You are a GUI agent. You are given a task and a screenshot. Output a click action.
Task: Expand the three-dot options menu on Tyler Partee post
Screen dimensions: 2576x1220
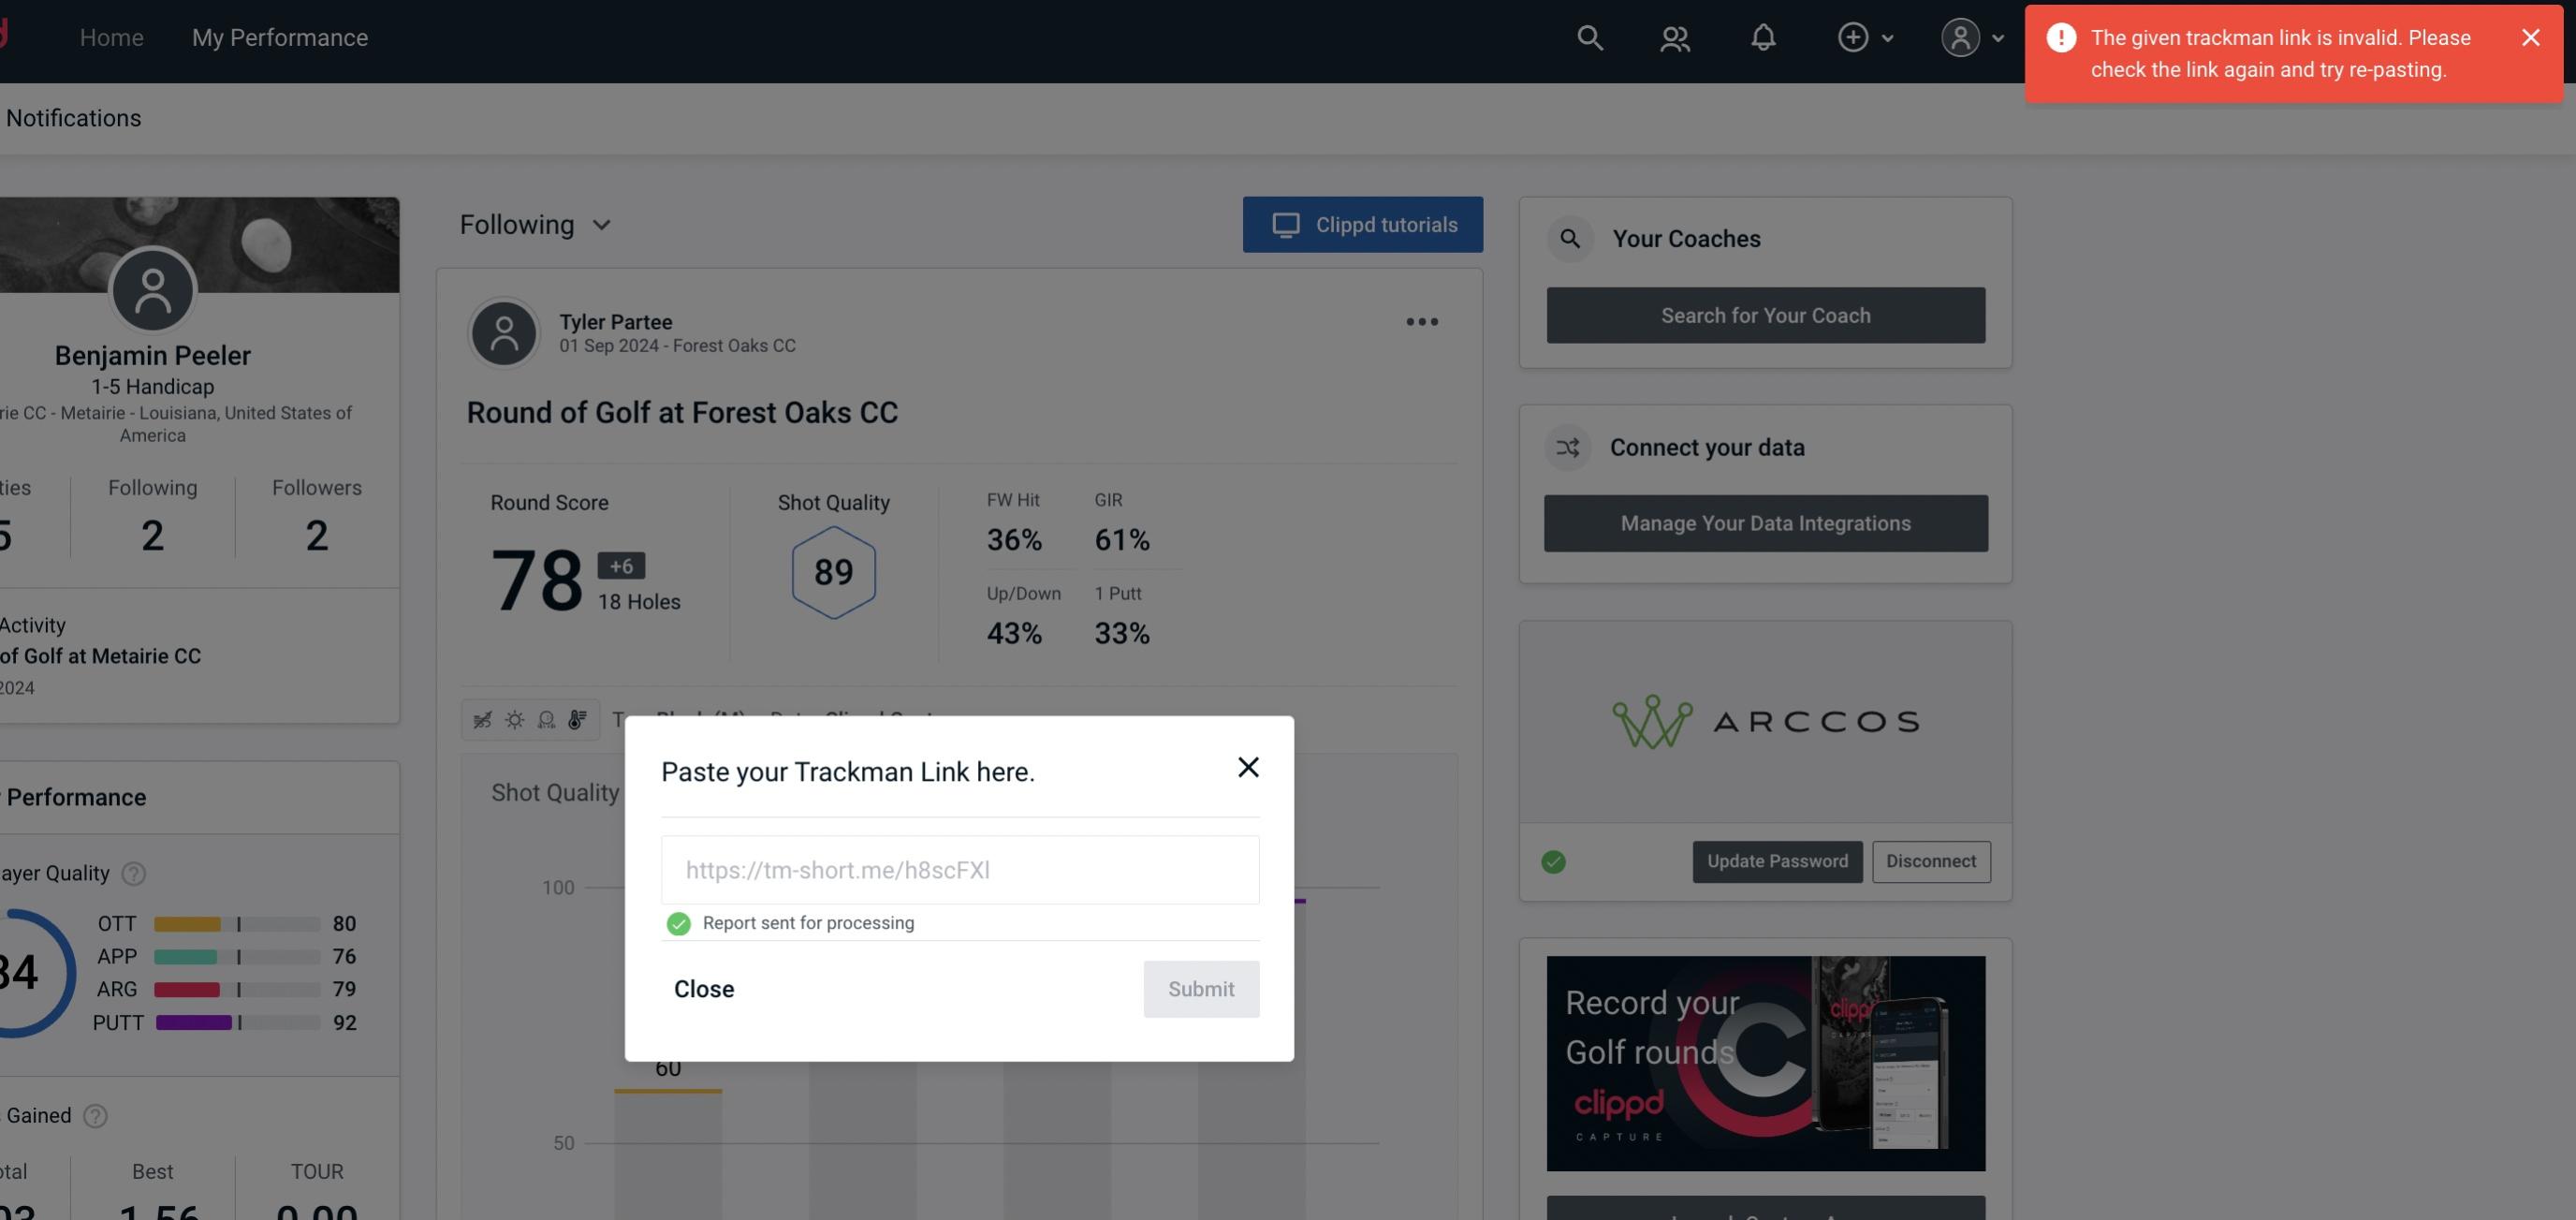coord(1423,322)
